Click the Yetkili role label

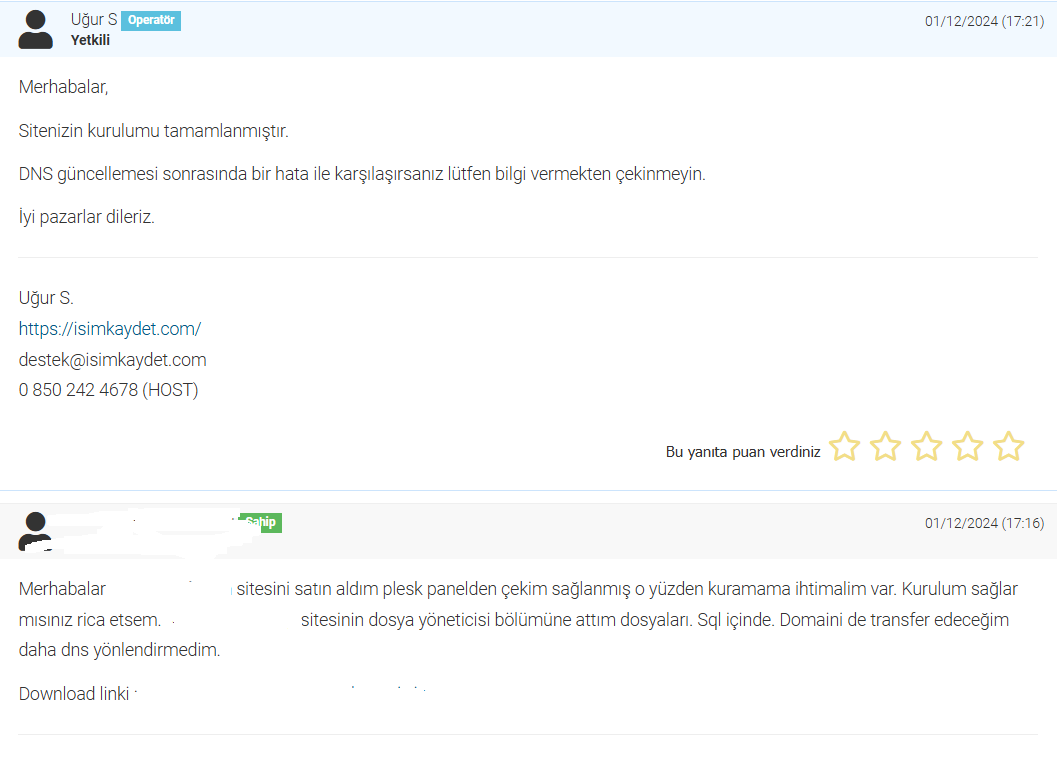(x=90, y=40)
